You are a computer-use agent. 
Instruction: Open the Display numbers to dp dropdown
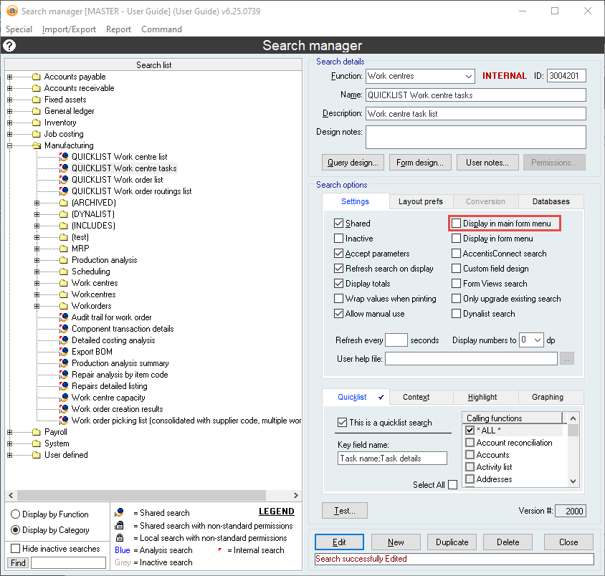point(537,340)
